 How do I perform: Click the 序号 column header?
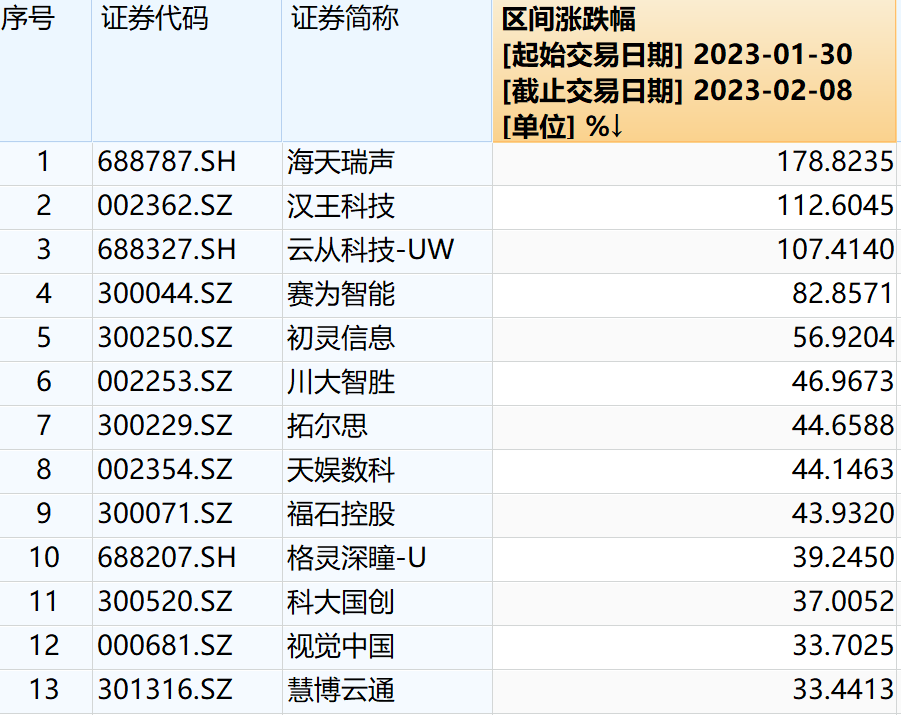pos(28,19)
